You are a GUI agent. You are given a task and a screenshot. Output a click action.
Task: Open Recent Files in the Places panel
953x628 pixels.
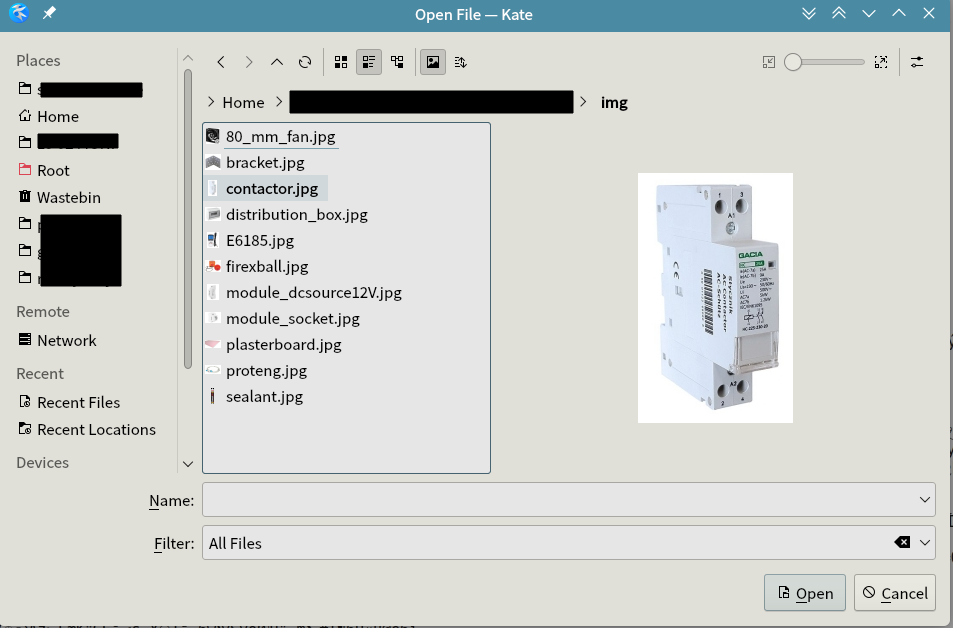(x=78, y=402)
